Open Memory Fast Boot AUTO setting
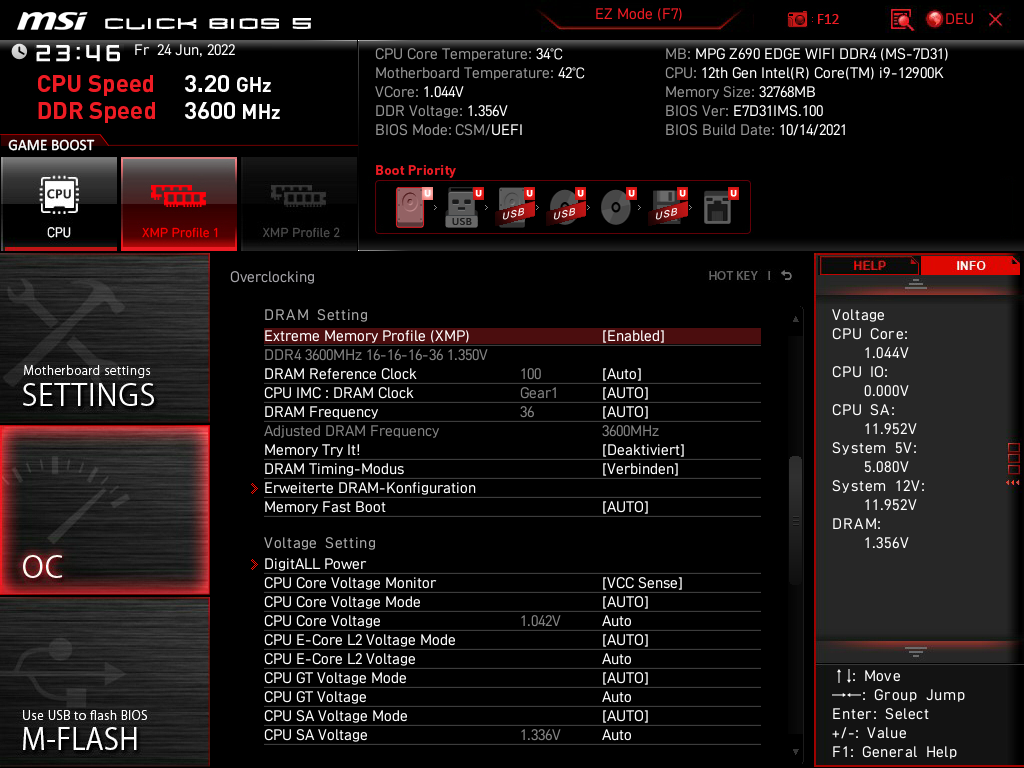Screen dimensions: 1024x768 point(625,507)
